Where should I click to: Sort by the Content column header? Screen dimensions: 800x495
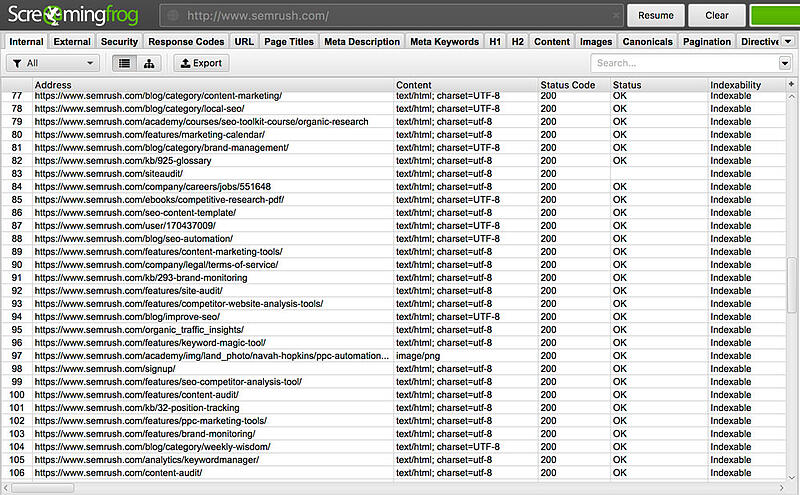point(466,85)
